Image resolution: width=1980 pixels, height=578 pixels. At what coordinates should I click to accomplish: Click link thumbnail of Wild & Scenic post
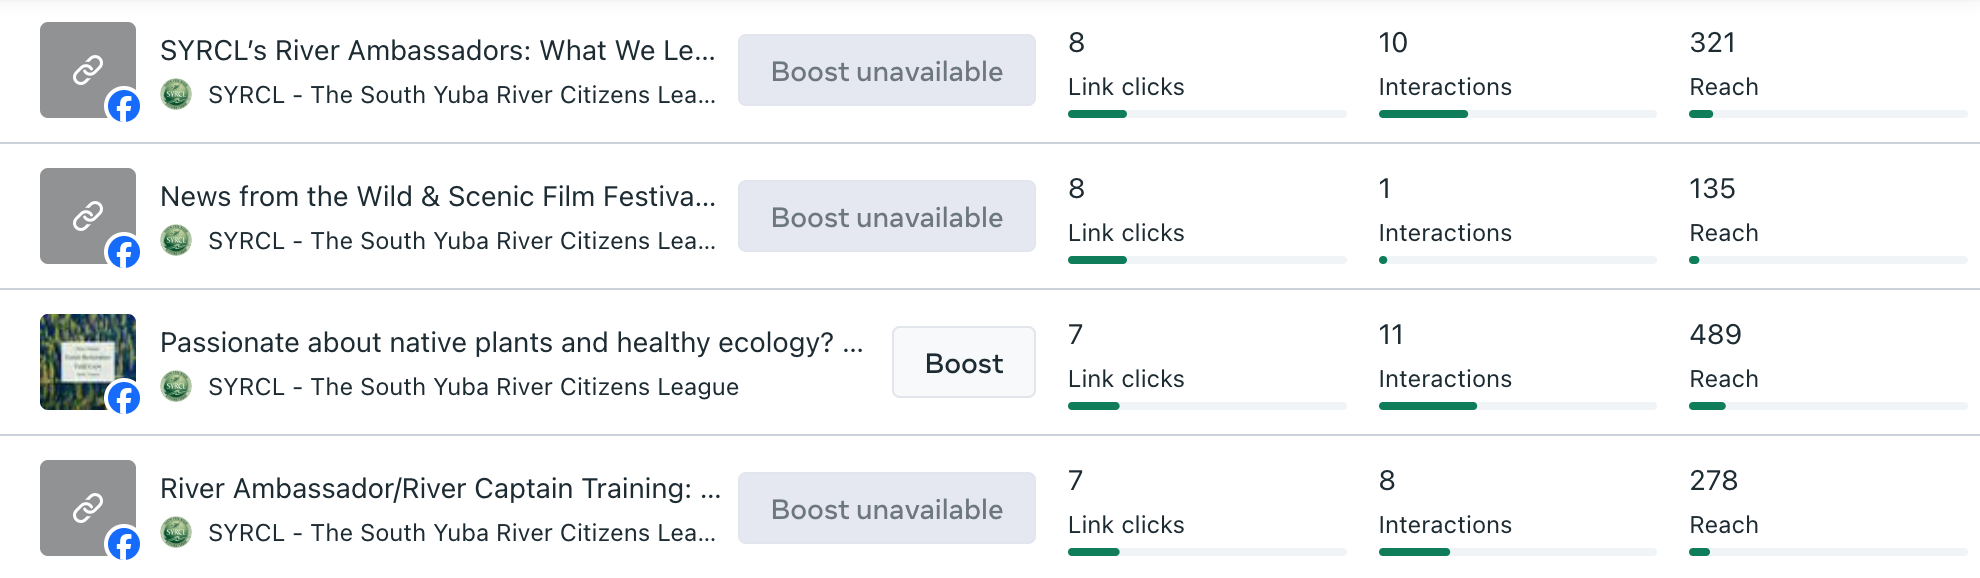click(x=86, y=214)
